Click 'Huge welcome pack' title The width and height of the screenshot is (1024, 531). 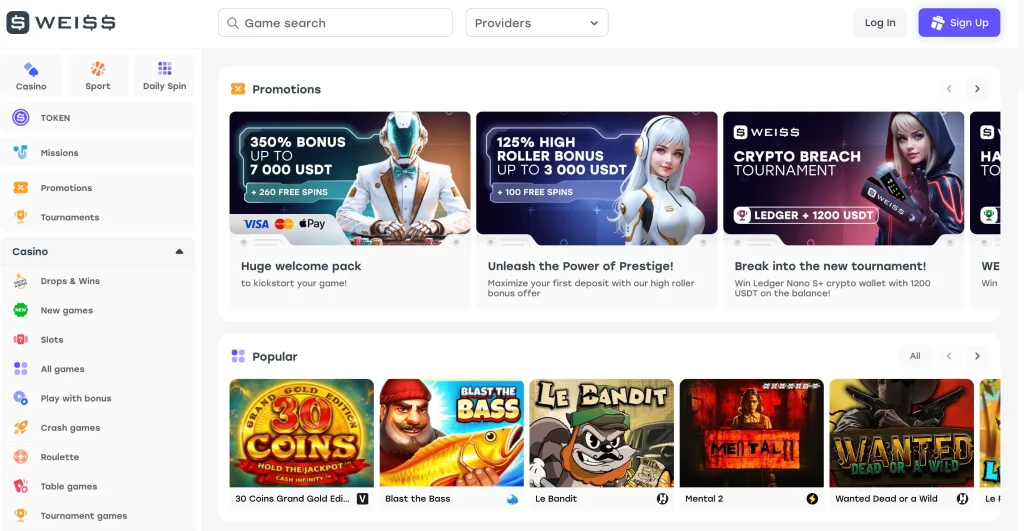coord(301,266)
